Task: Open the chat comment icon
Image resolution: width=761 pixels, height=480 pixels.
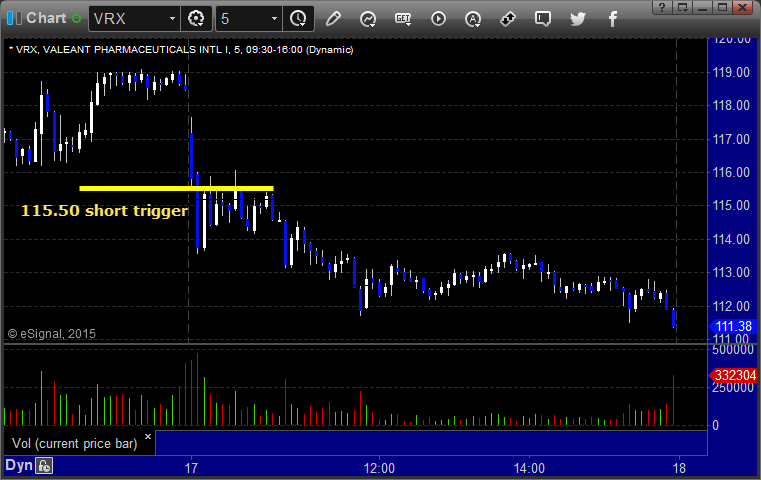Action: point(543,19)
